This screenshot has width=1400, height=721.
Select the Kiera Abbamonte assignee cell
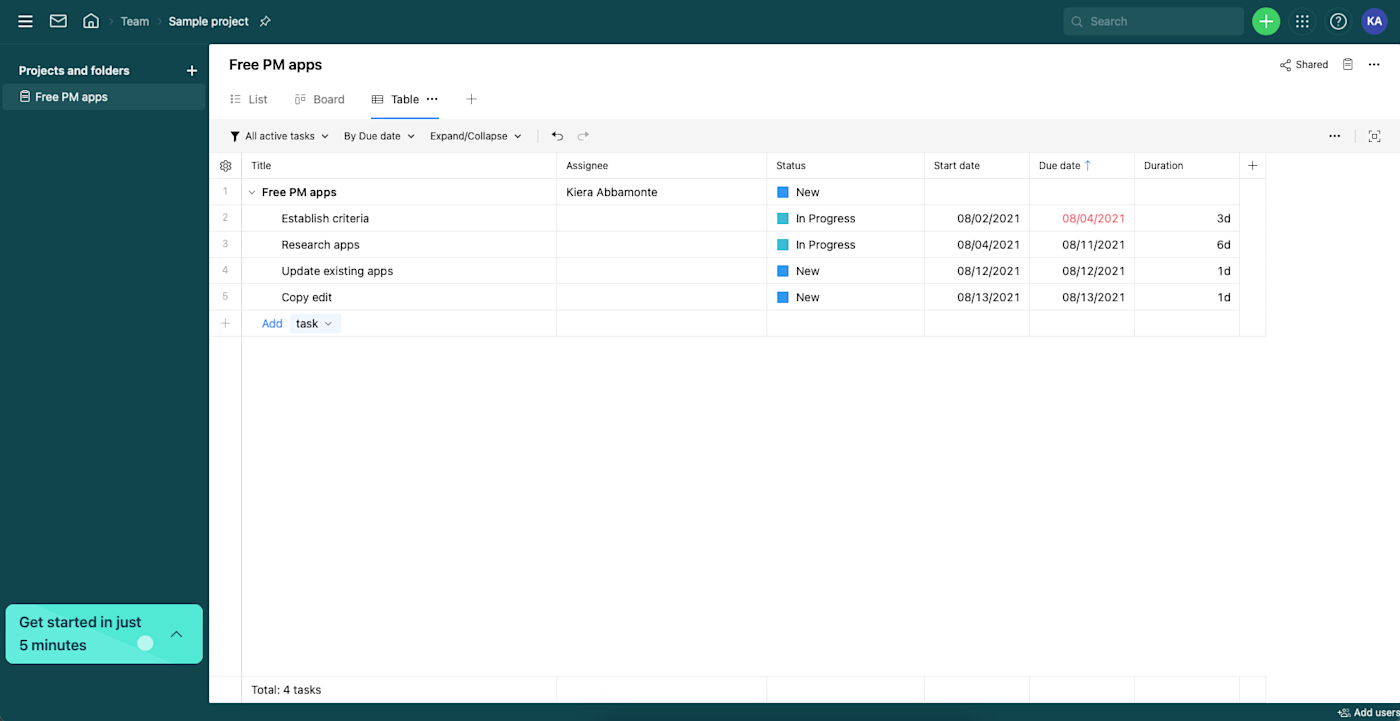point(662,192)
